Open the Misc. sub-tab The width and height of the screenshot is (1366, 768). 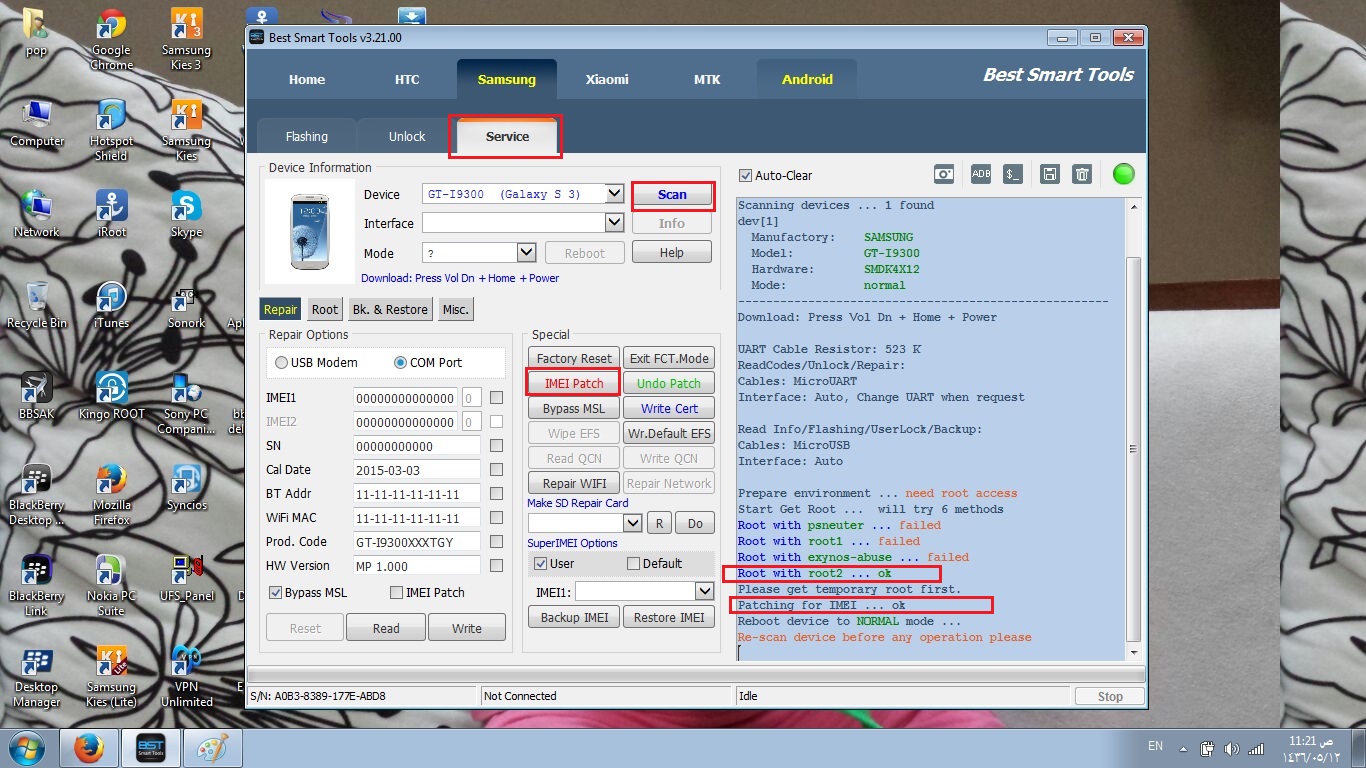click(456, 309)
